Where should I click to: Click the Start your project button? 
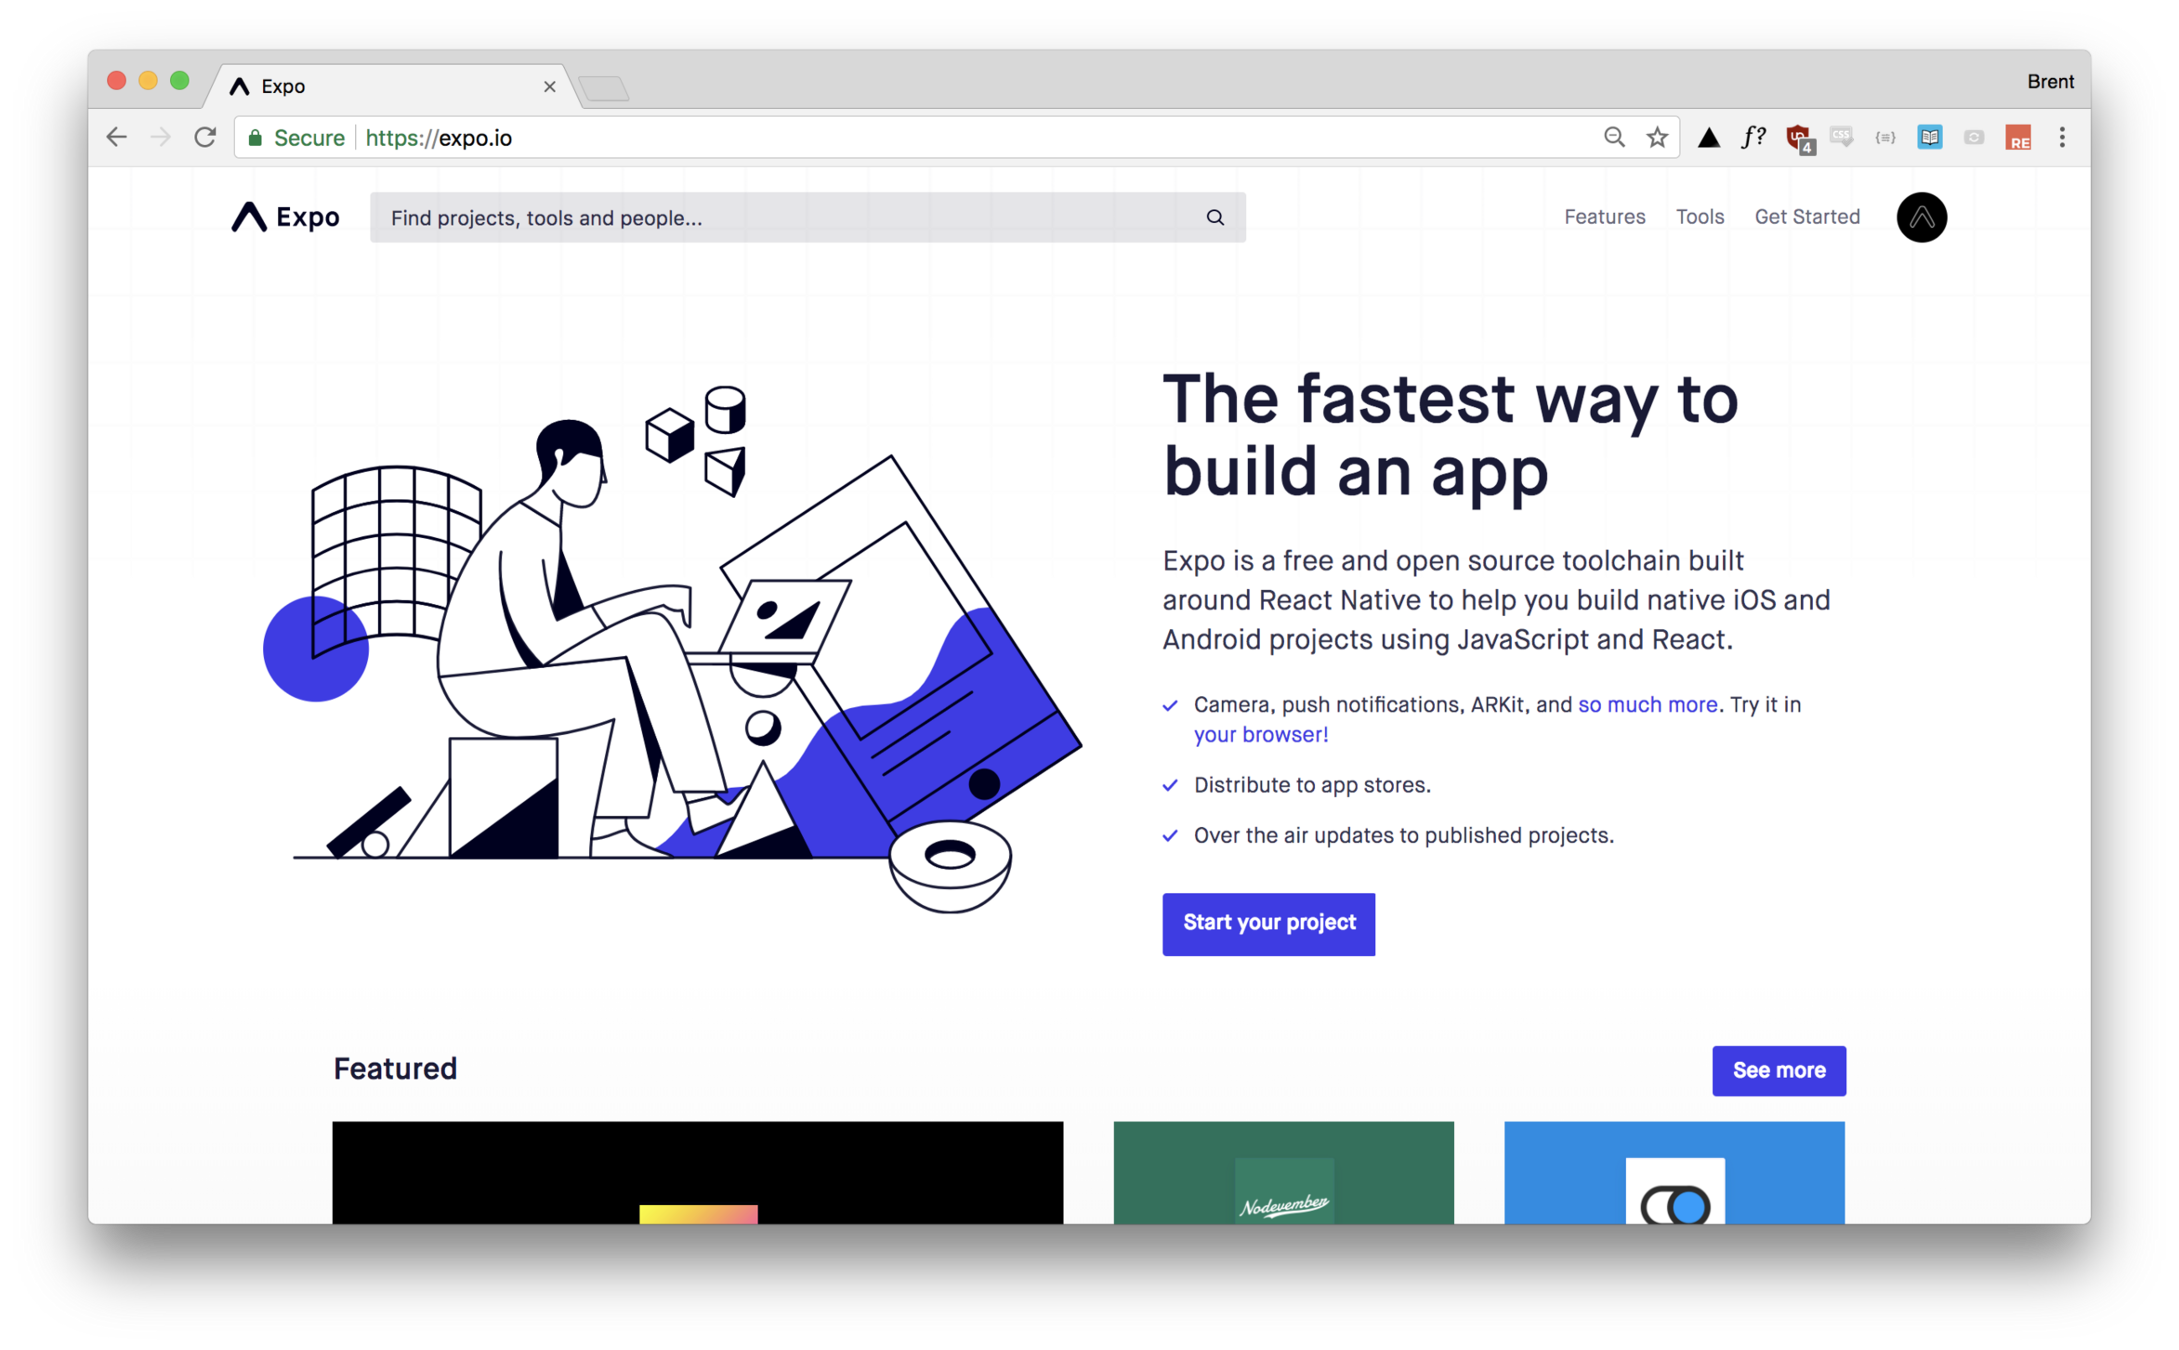1267,922
